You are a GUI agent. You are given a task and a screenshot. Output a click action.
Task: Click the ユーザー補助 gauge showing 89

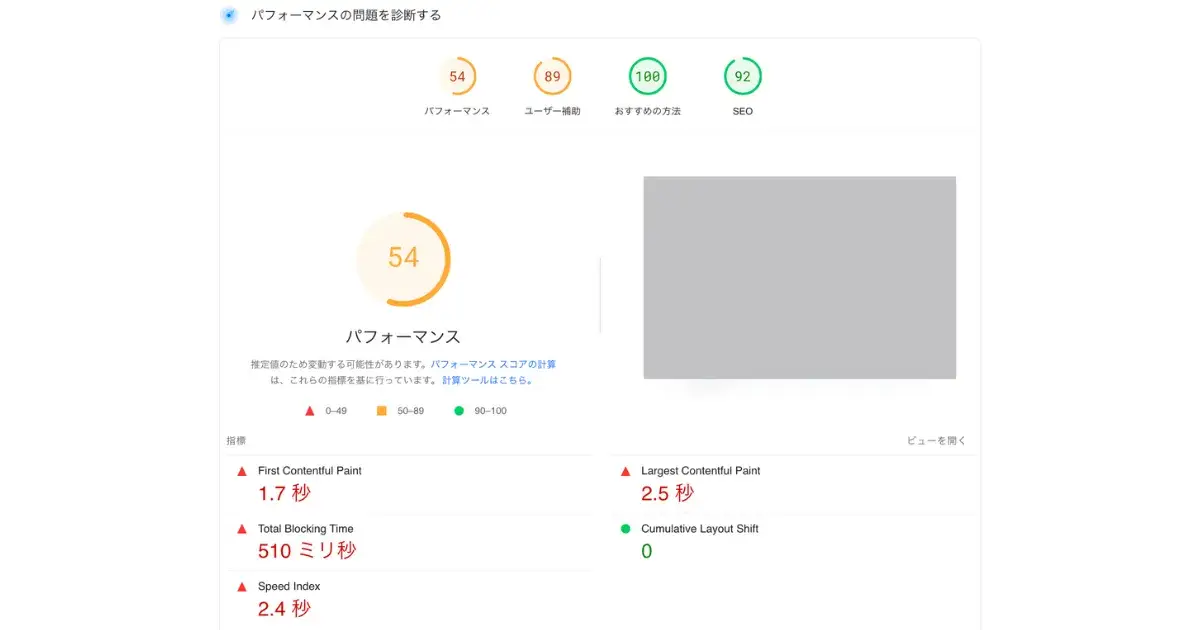[551, 75]
